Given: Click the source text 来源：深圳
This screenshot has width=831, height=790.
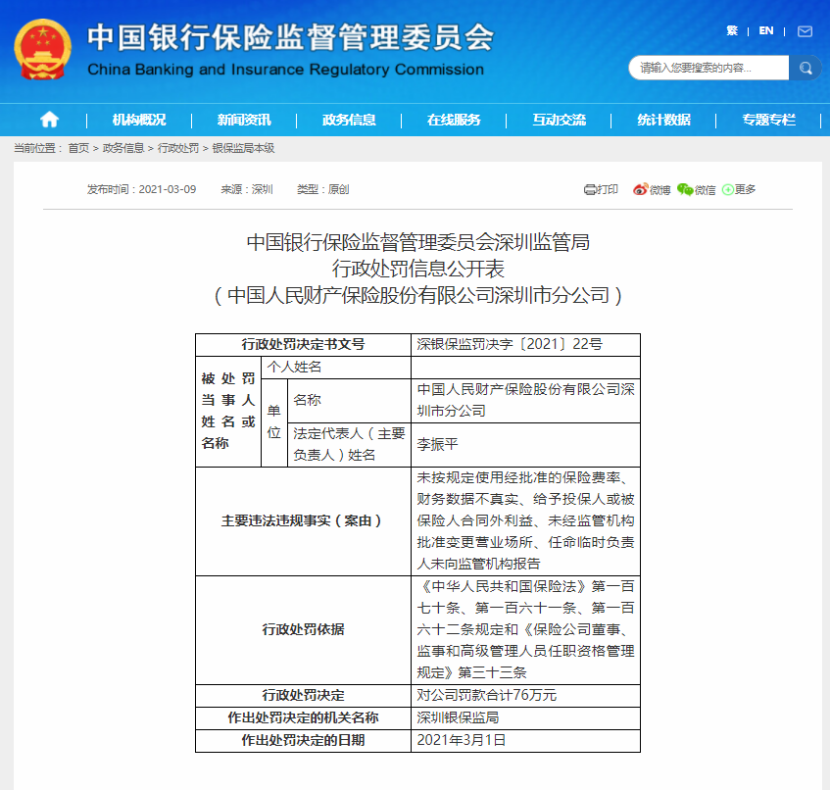Looking at the screenshot, I should pos(246,189).
